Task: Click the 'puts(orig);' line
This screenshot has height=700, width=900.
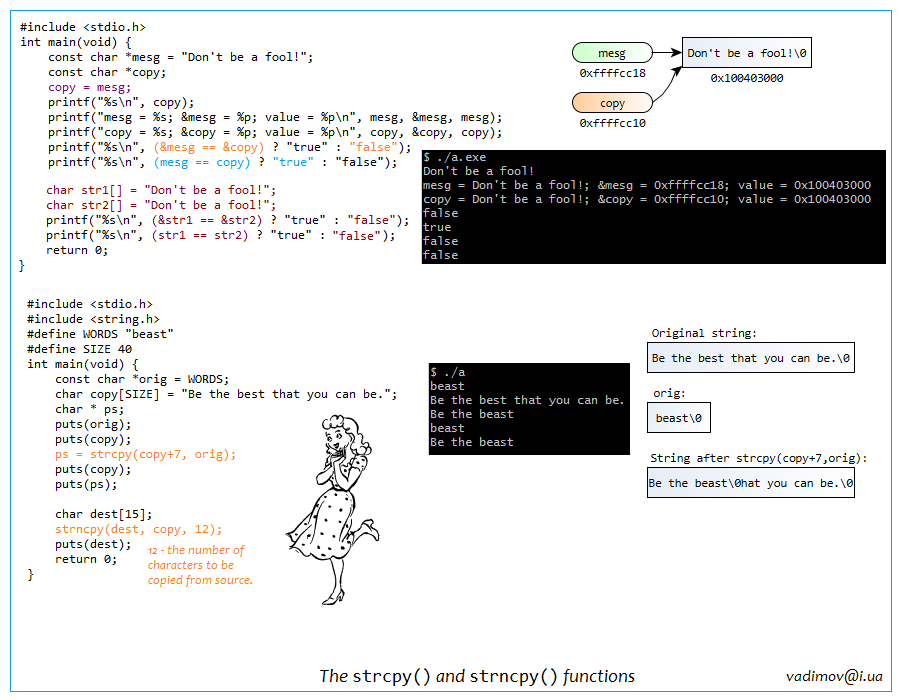Action: (x=93, y=424)
